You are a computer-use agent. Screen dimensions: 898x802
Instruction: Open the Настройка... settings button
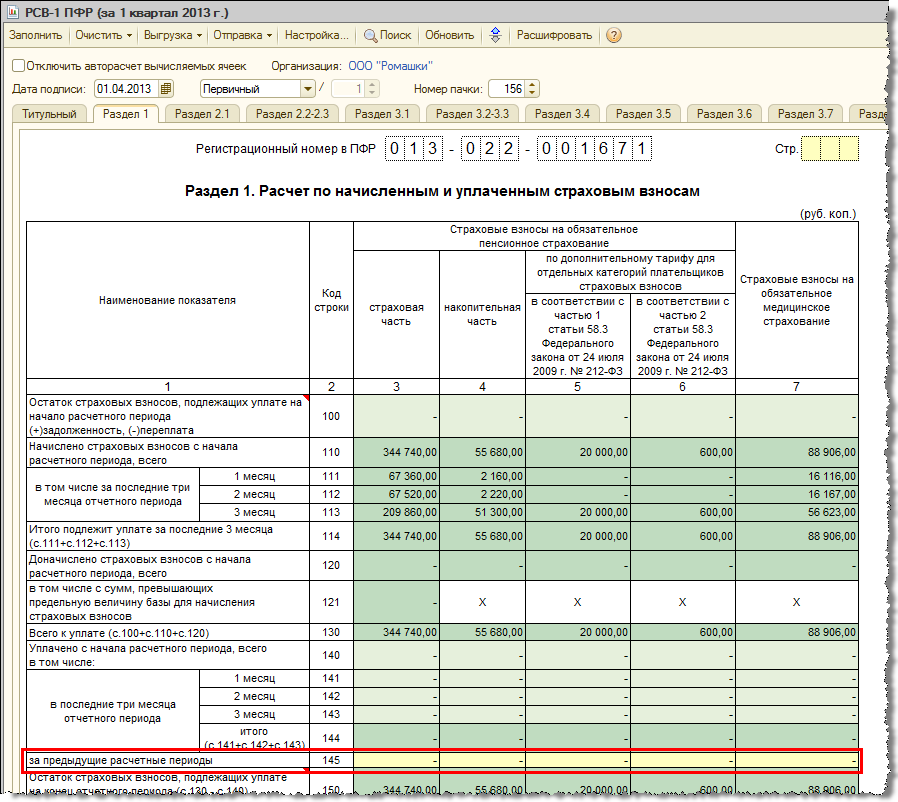pos(317,35)
